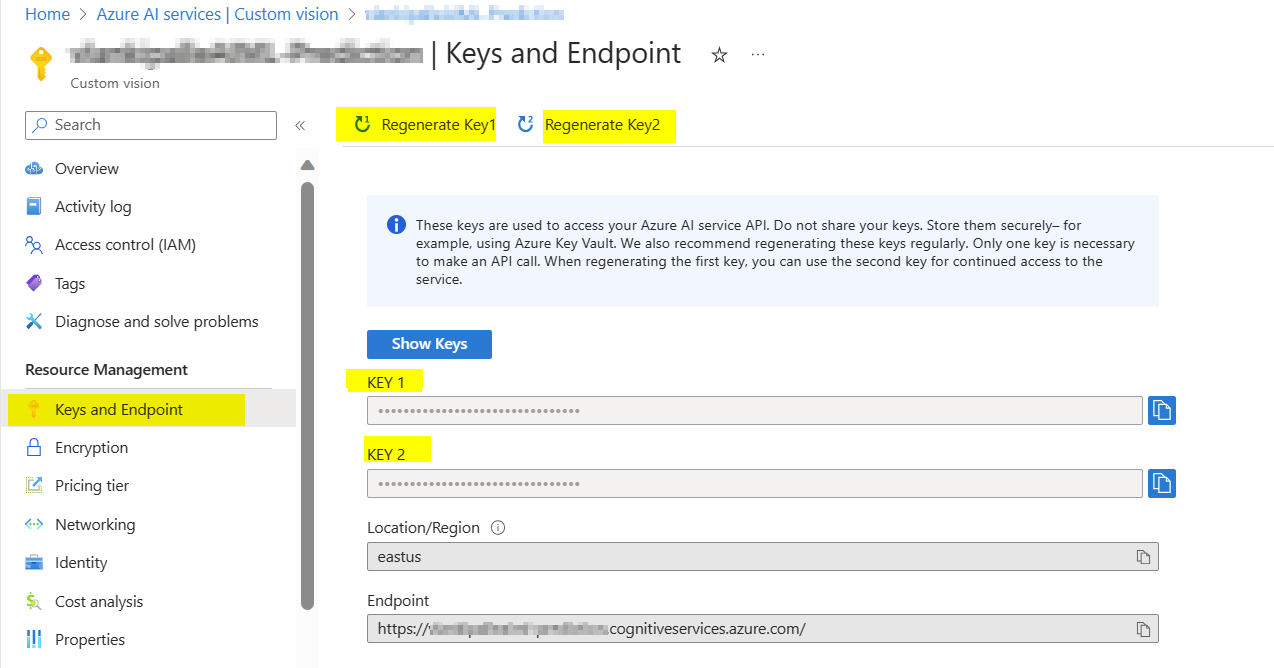Open Cost analysis page
This screenshot has width=1274, height=668.
(x=99, y=602)
